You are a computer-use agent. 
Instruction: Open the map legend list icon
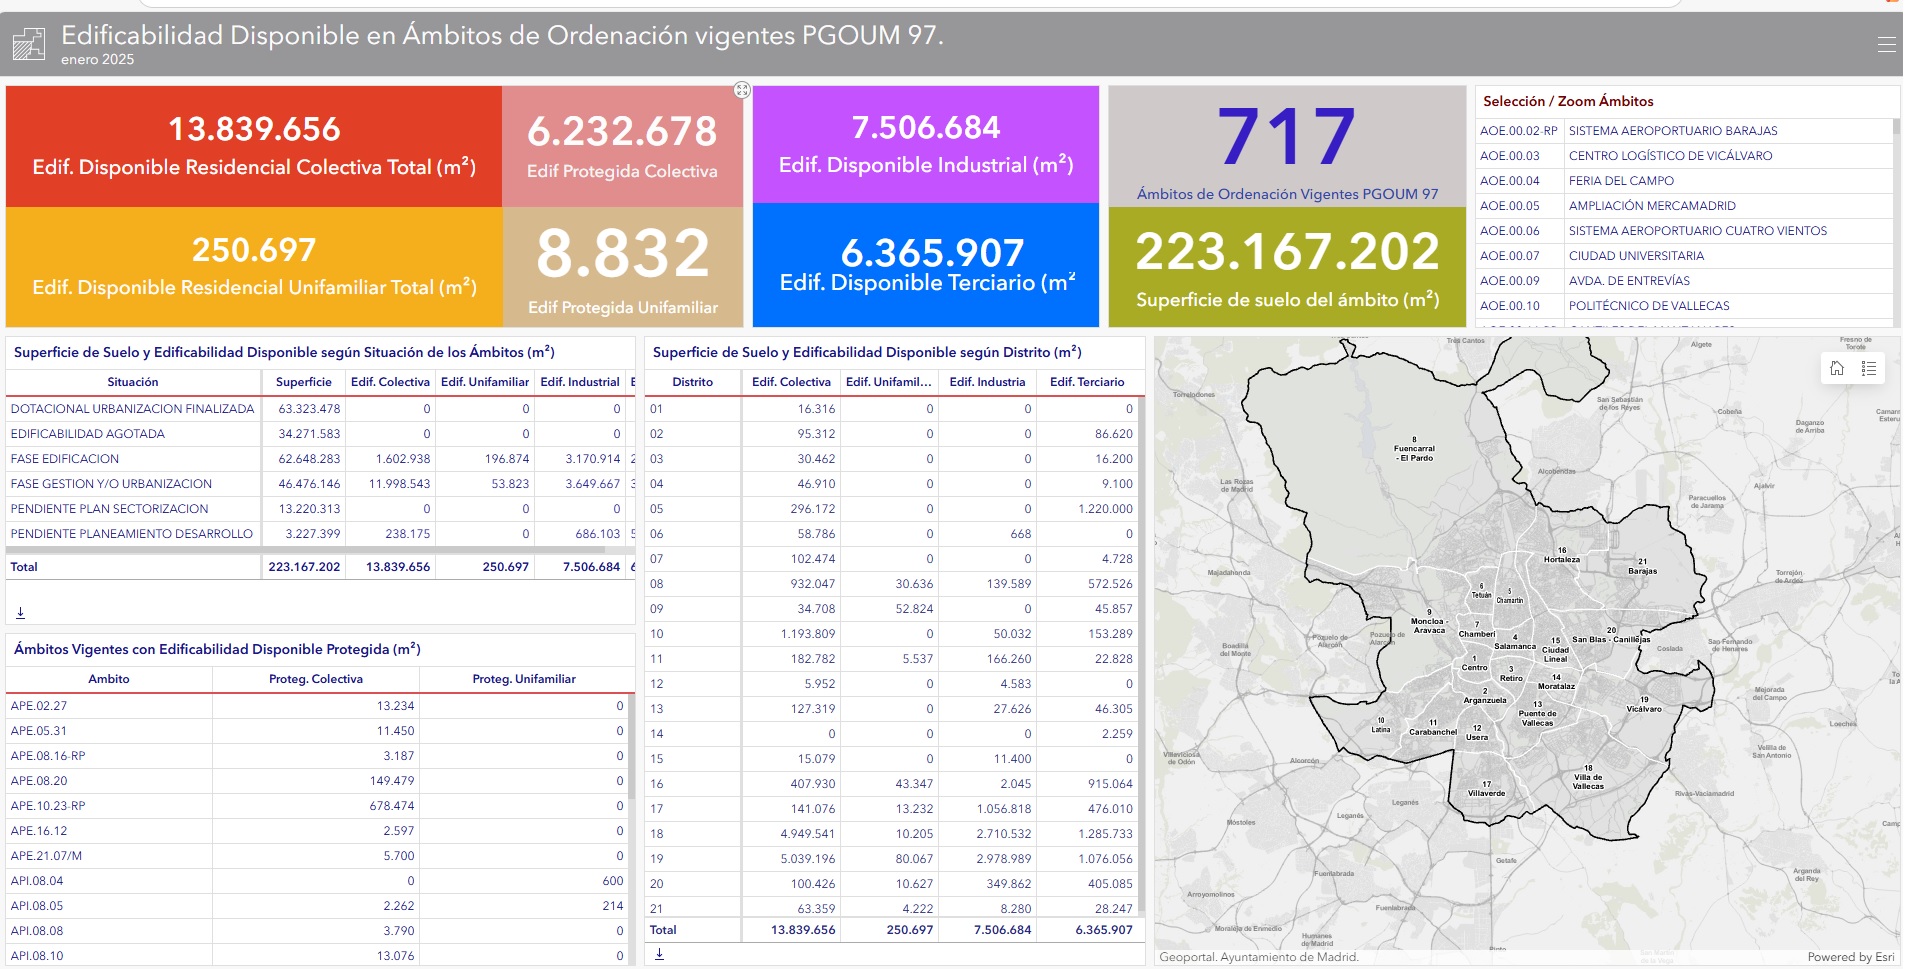[x=1868, y=368]
